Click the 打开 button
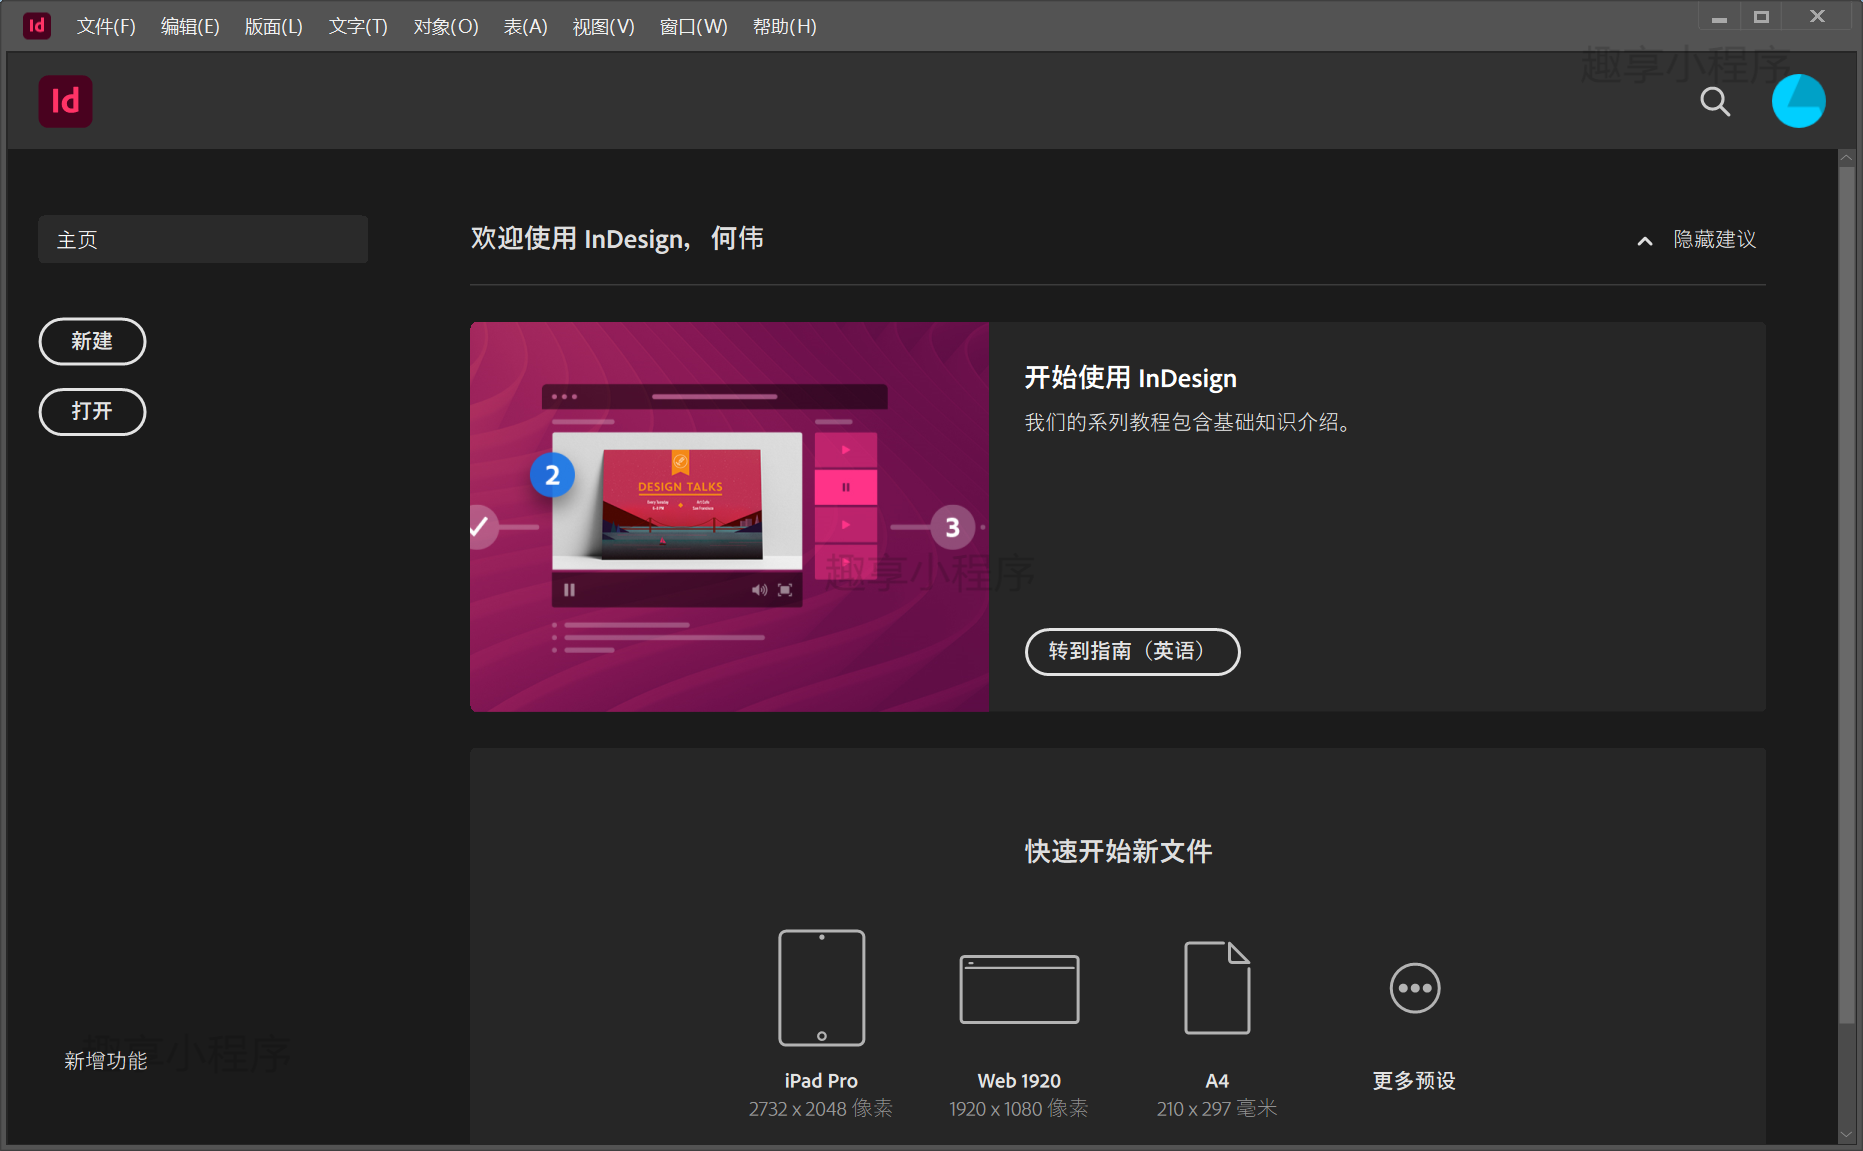The width and height of the screenshot is (1863, 1151). pos(92,411)
